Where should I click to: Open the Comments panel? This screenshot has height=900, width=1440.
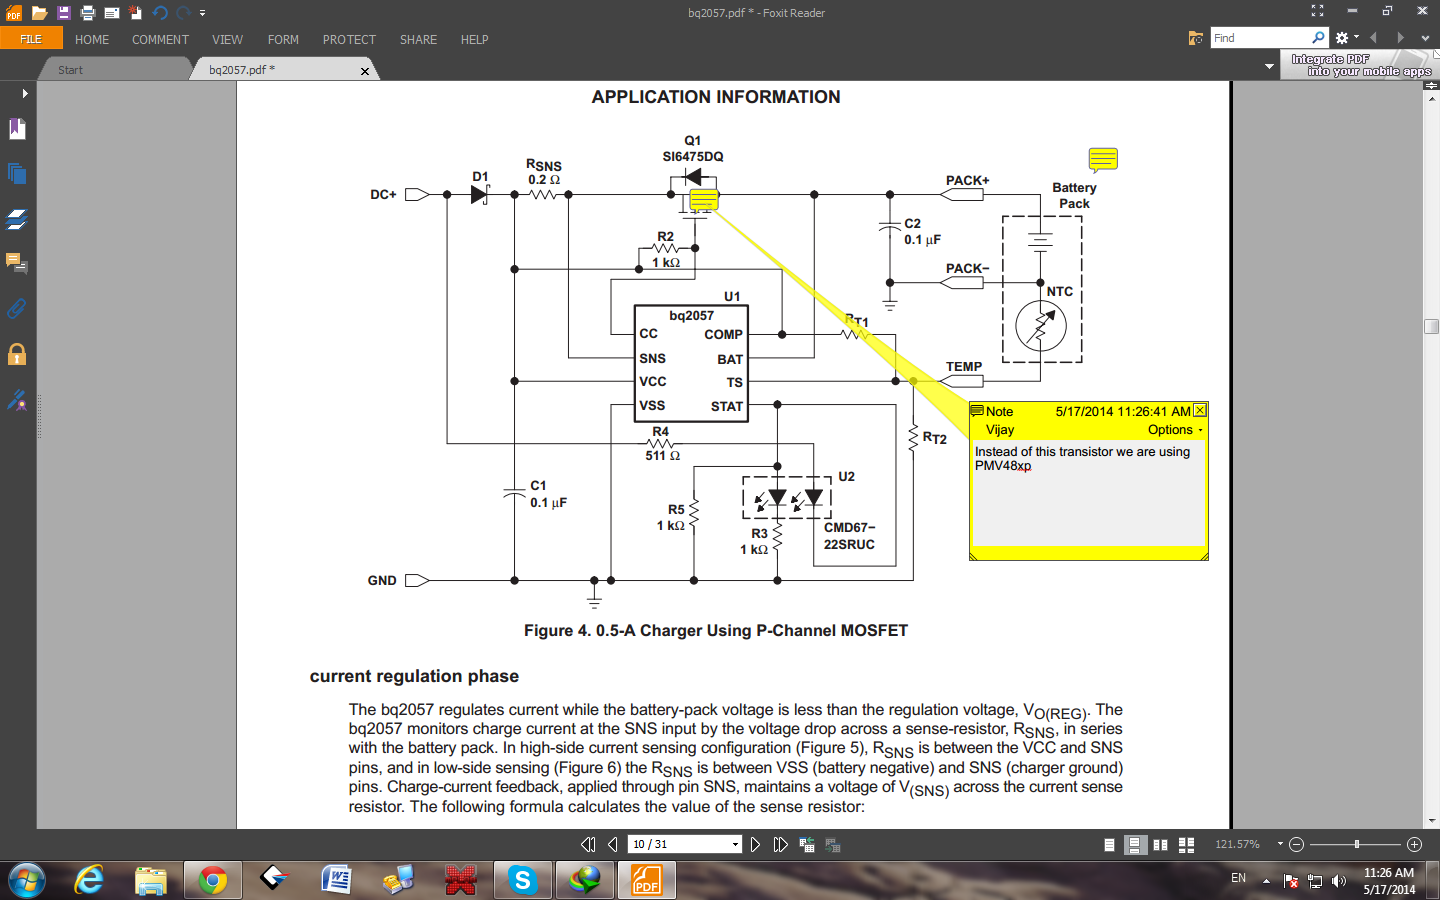click(17, 263)
